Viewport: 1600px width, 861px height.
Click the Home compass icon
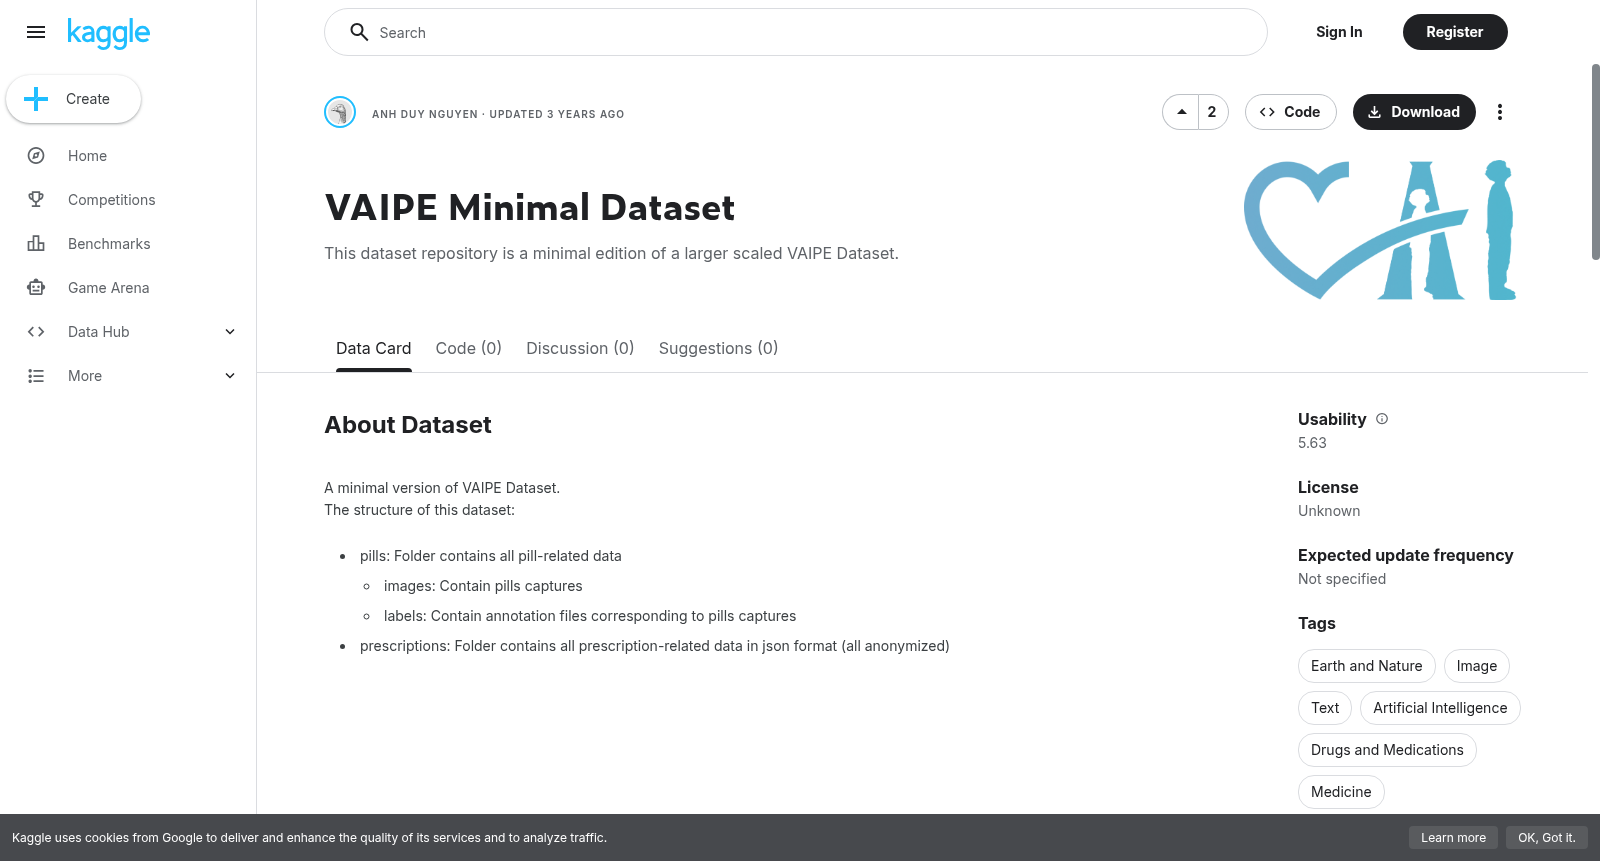pyautogui.click(x=36, y=156)
